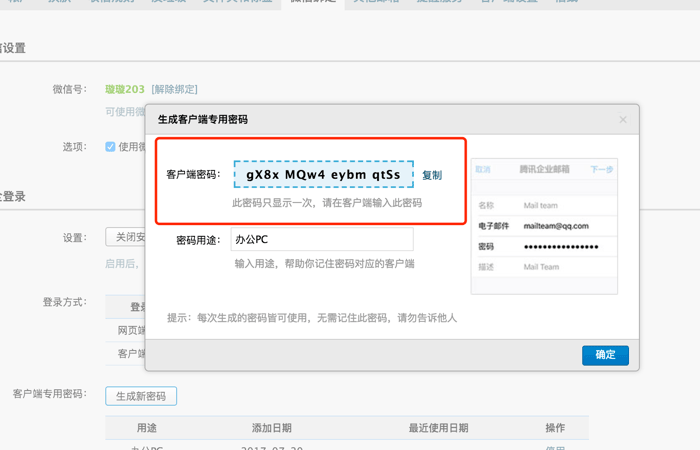The width and height of the screenshot is (700, 450).
Task: Click the 关闭安 button next to 设置
Action: (x=126, y=237)
